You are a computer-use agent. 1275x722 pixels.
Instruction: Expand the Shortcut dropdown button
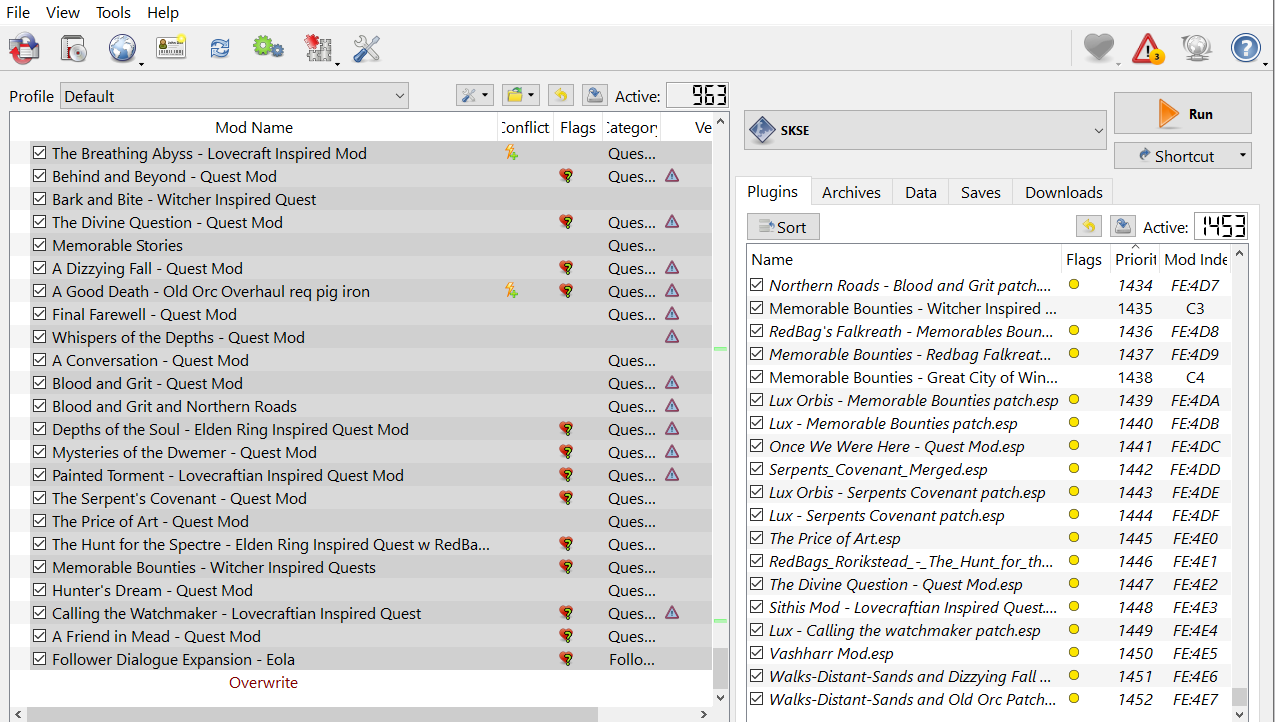(1243, 156)
